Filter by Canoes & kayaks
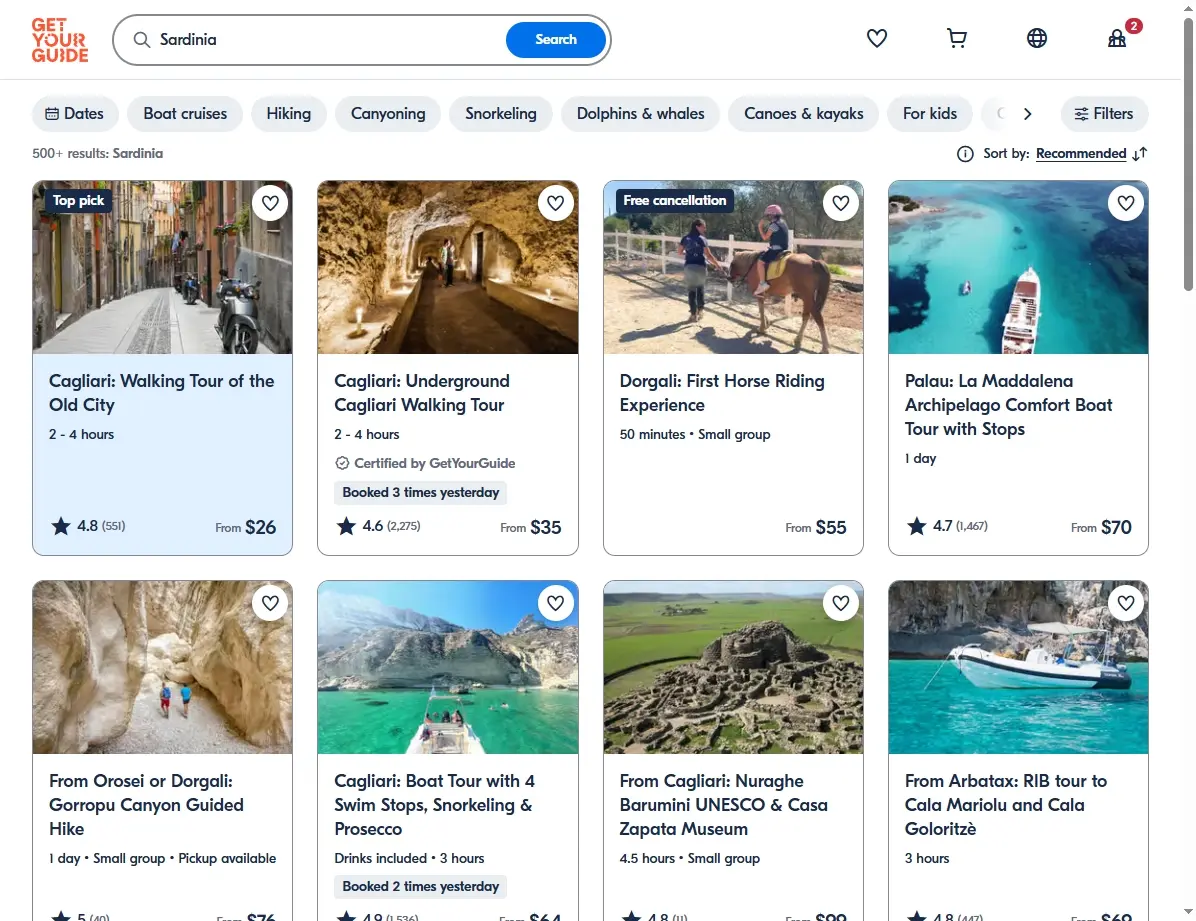This screenshot has height=921, width=1196. pyautogui.click(x=804, y=114)
